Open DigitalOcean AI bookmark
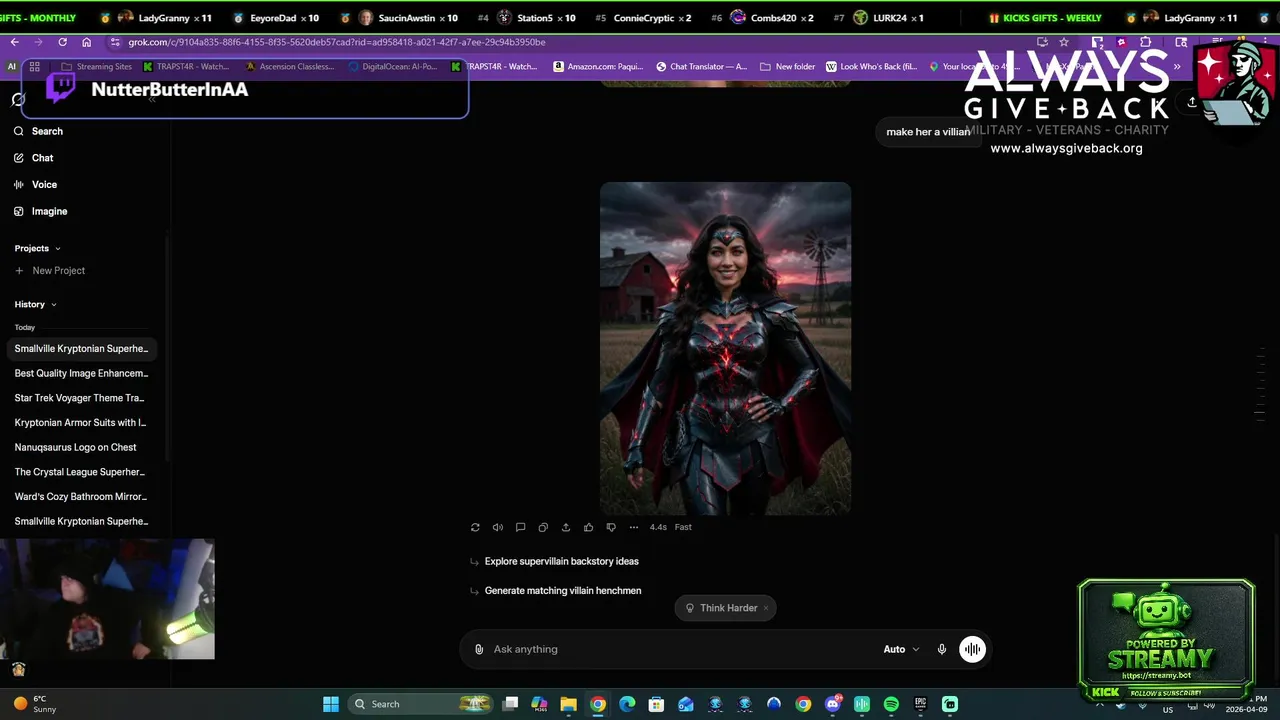 (392, 67)
